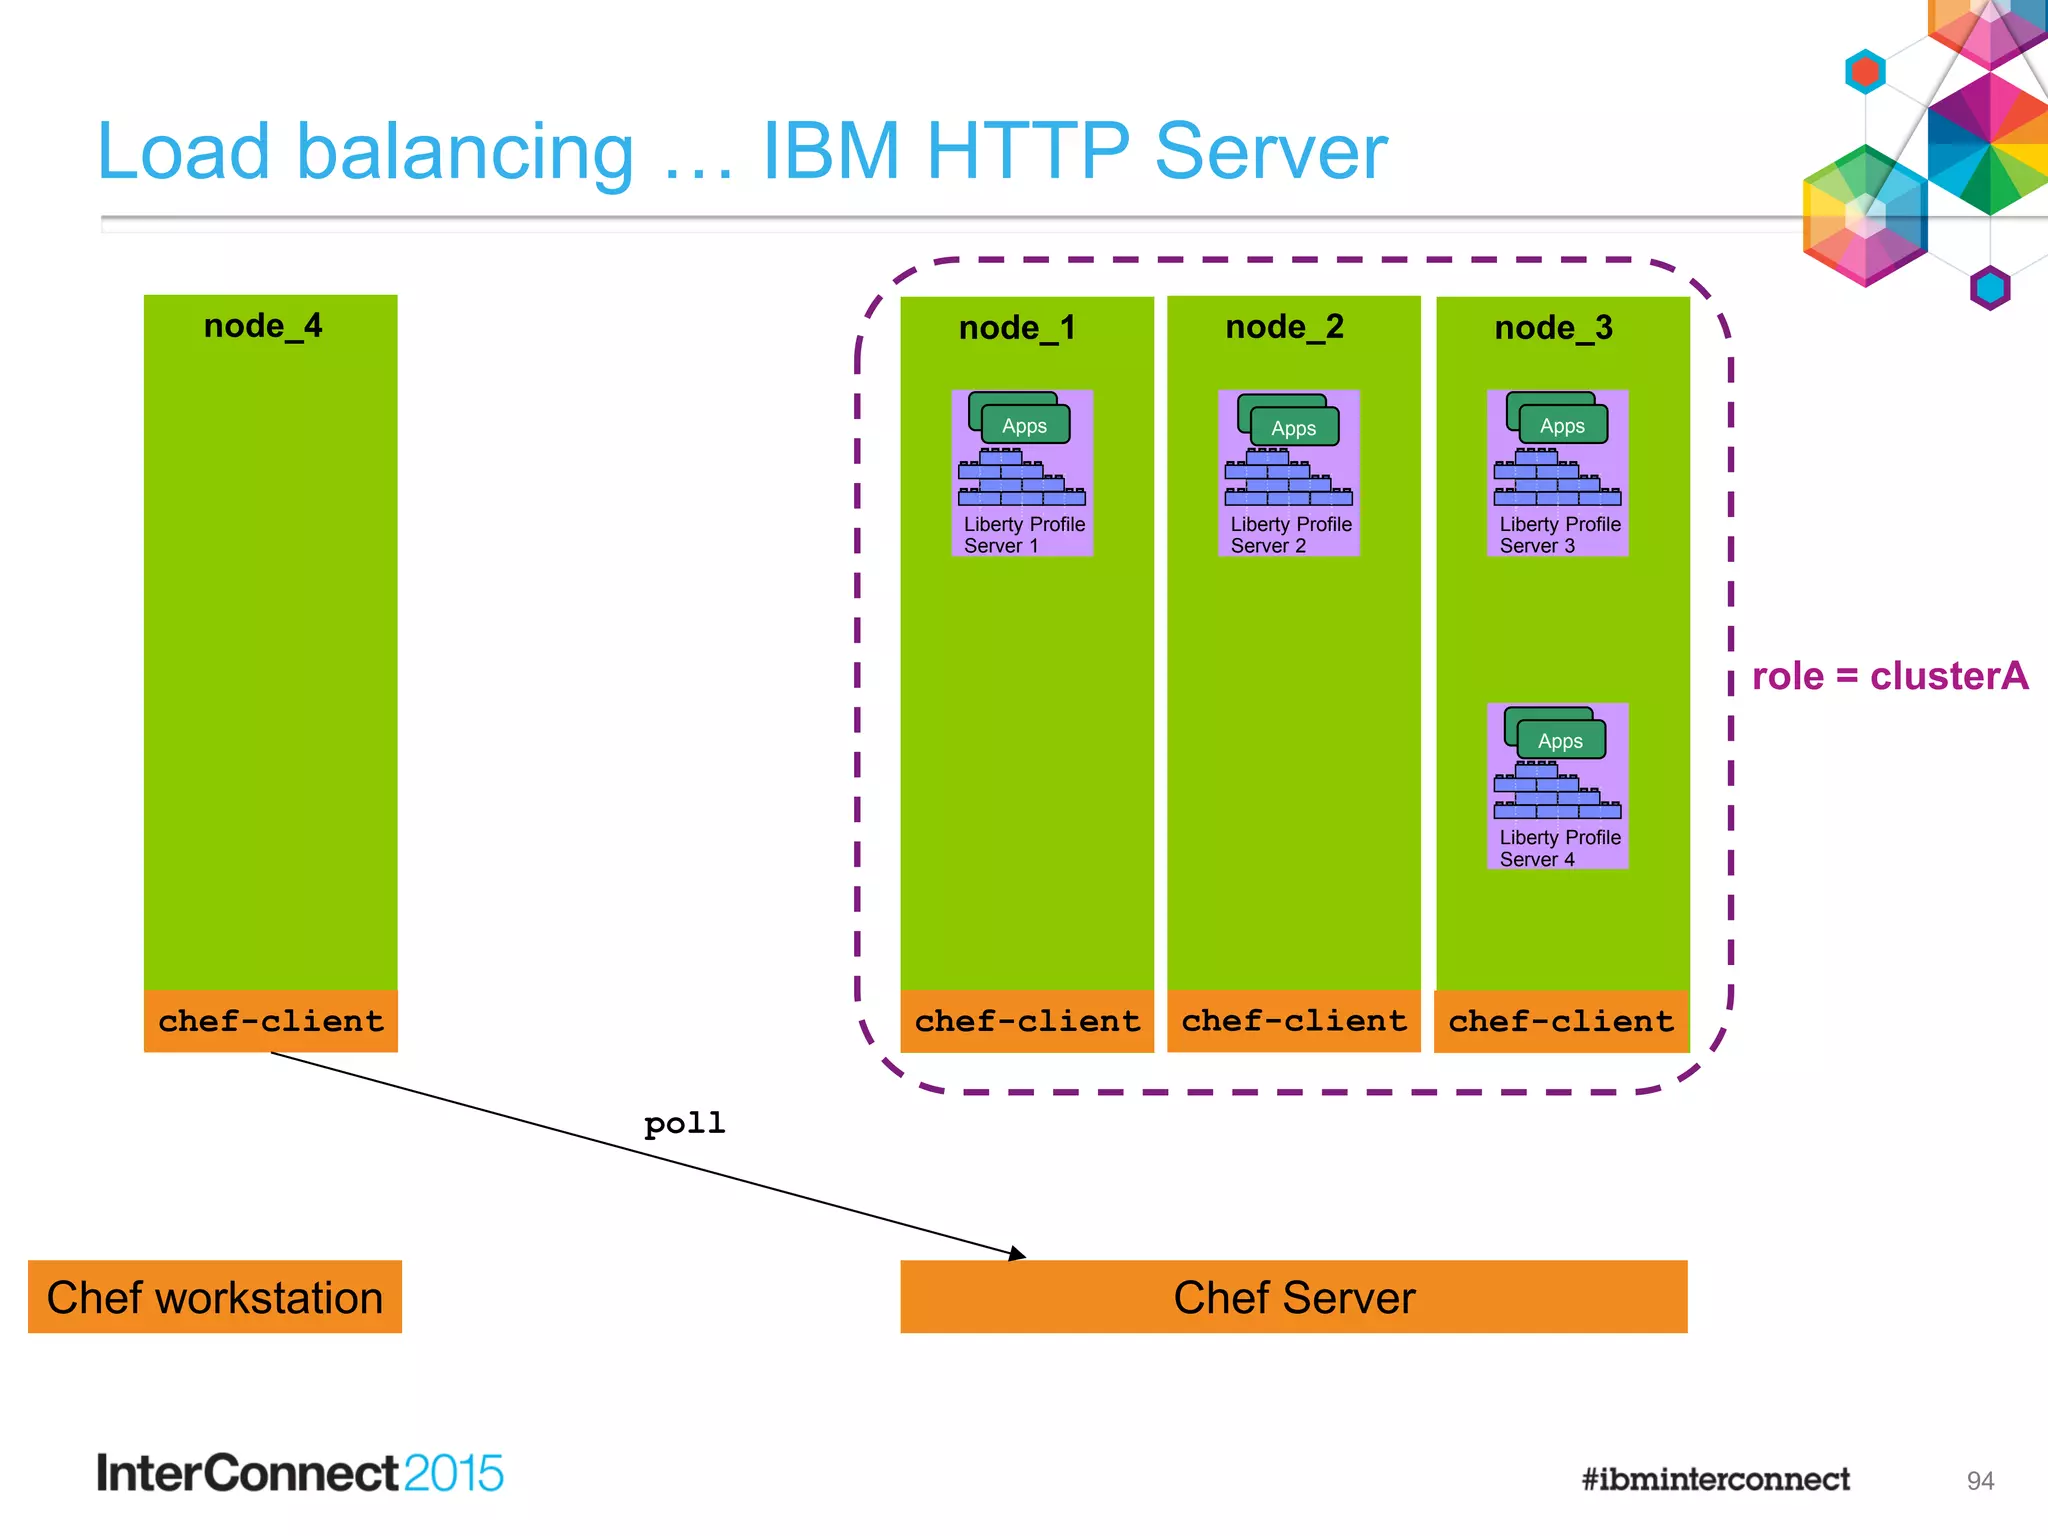Click the Apps badge in node_2
The image size is (2048, 1536).
[1293, 427]
